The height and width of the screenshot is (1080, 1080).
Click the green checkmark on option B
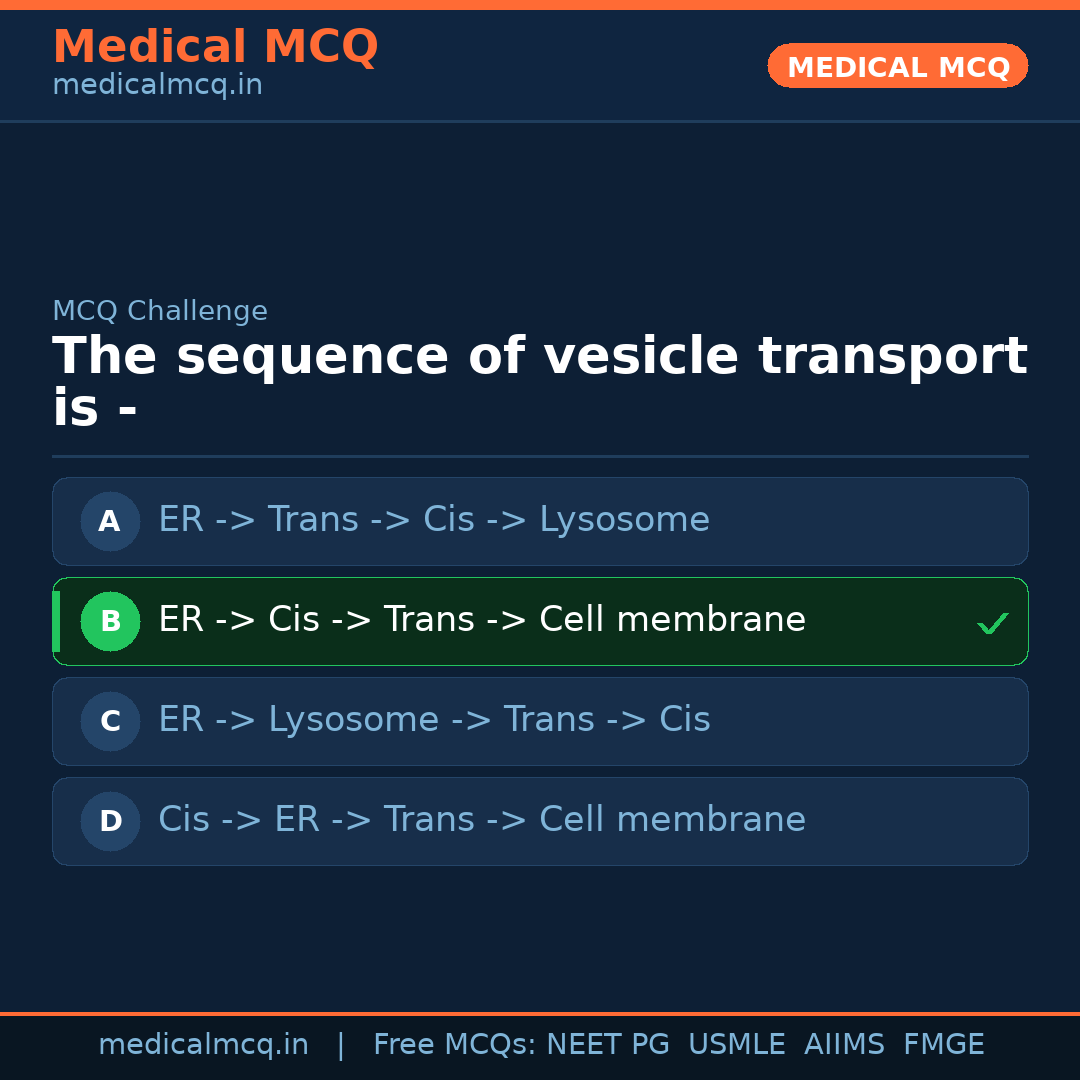(993, 623)
